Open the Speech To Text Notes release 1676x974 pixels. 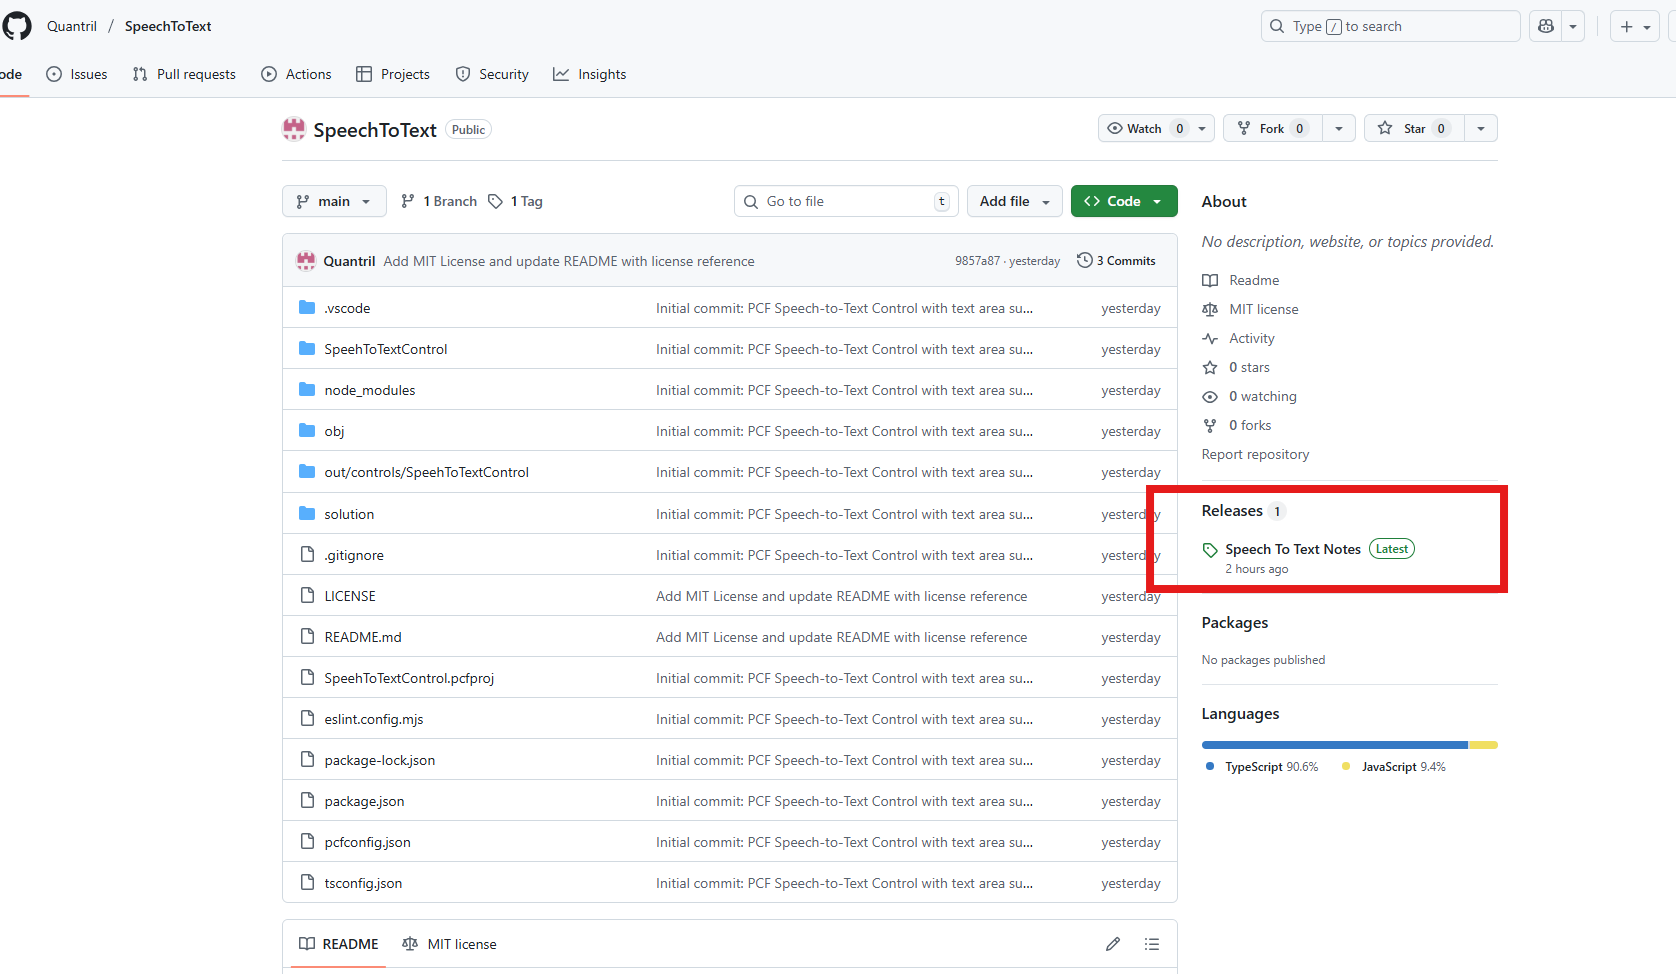pos(1292,549)
